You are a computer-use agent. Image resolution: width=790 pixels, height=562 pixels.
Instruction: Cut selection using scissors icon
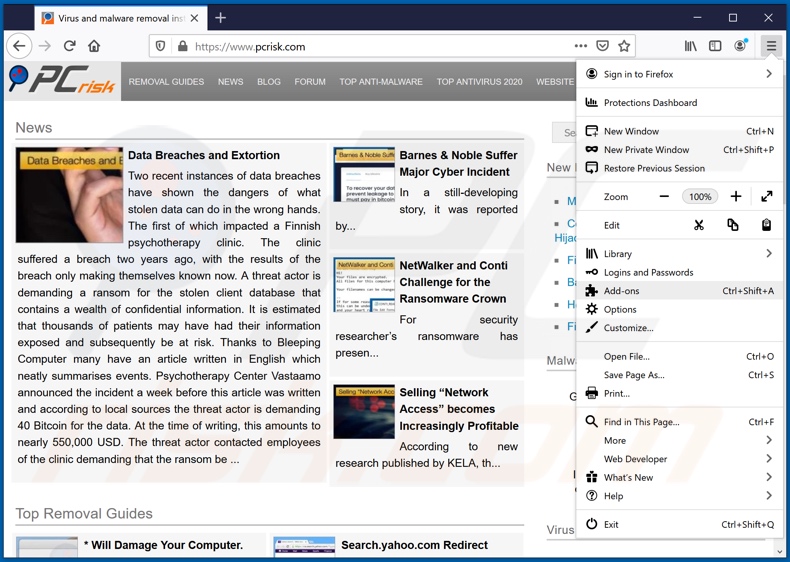click(698, 225)
